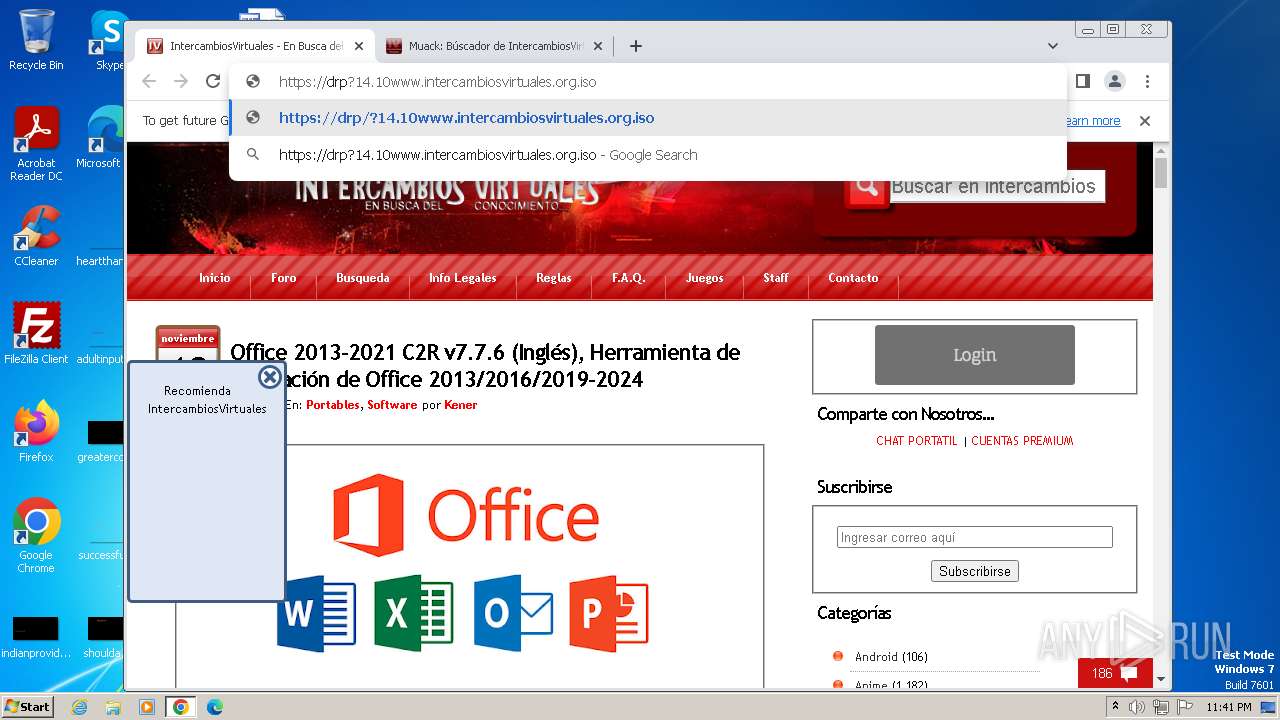Show hidden system tray icons
Screen dimensions: 1280x720
tap(1115, 706)
